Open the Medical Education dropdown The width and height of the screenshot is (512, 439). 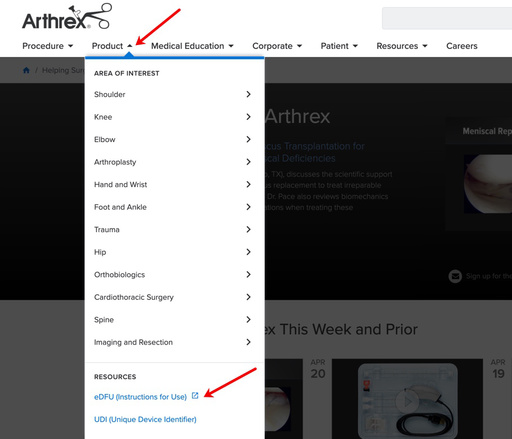coord(192,46)
